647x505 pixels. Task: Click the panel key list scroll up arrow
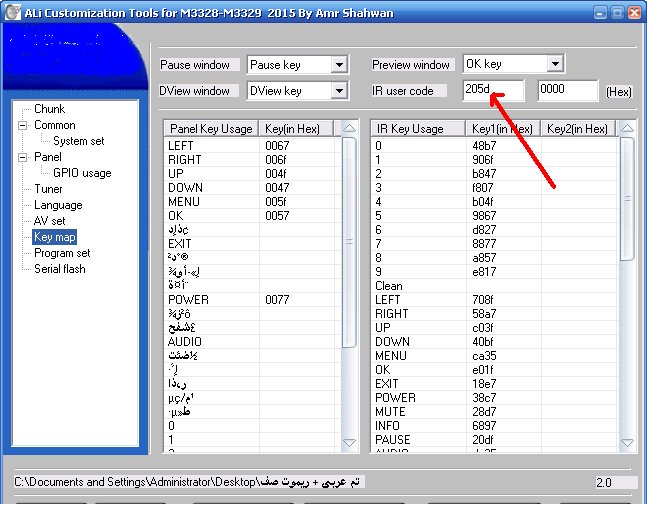pyautogui.click(x=349, y=128)
